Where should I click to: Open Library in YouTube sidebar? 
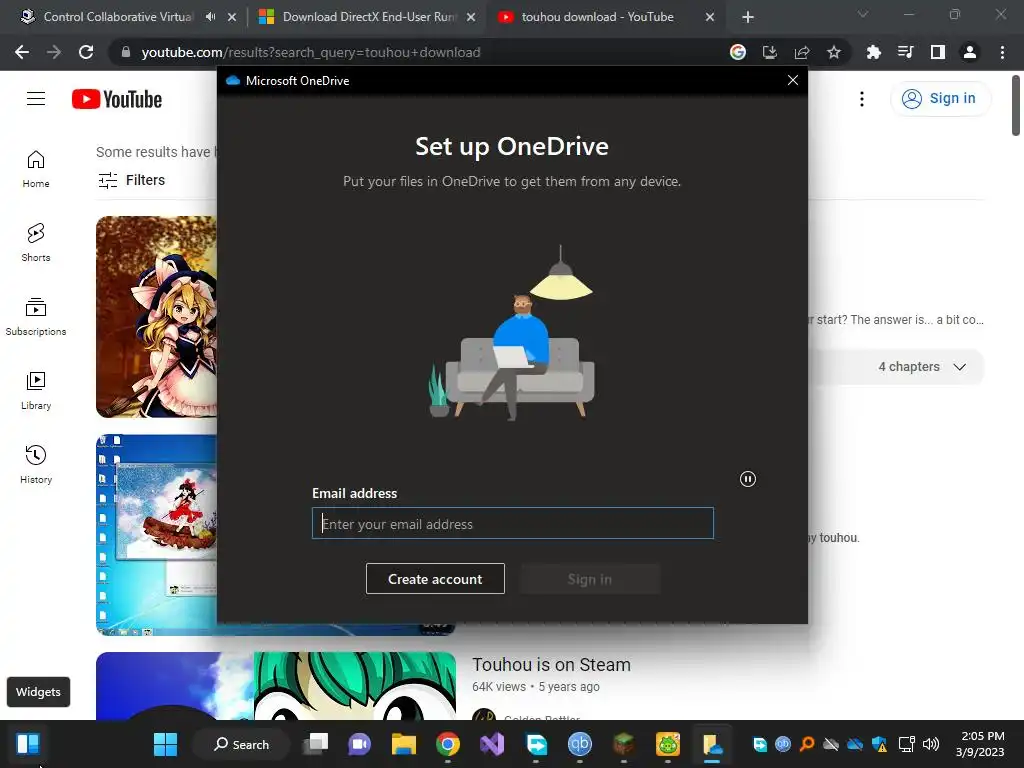coord(36,391)
